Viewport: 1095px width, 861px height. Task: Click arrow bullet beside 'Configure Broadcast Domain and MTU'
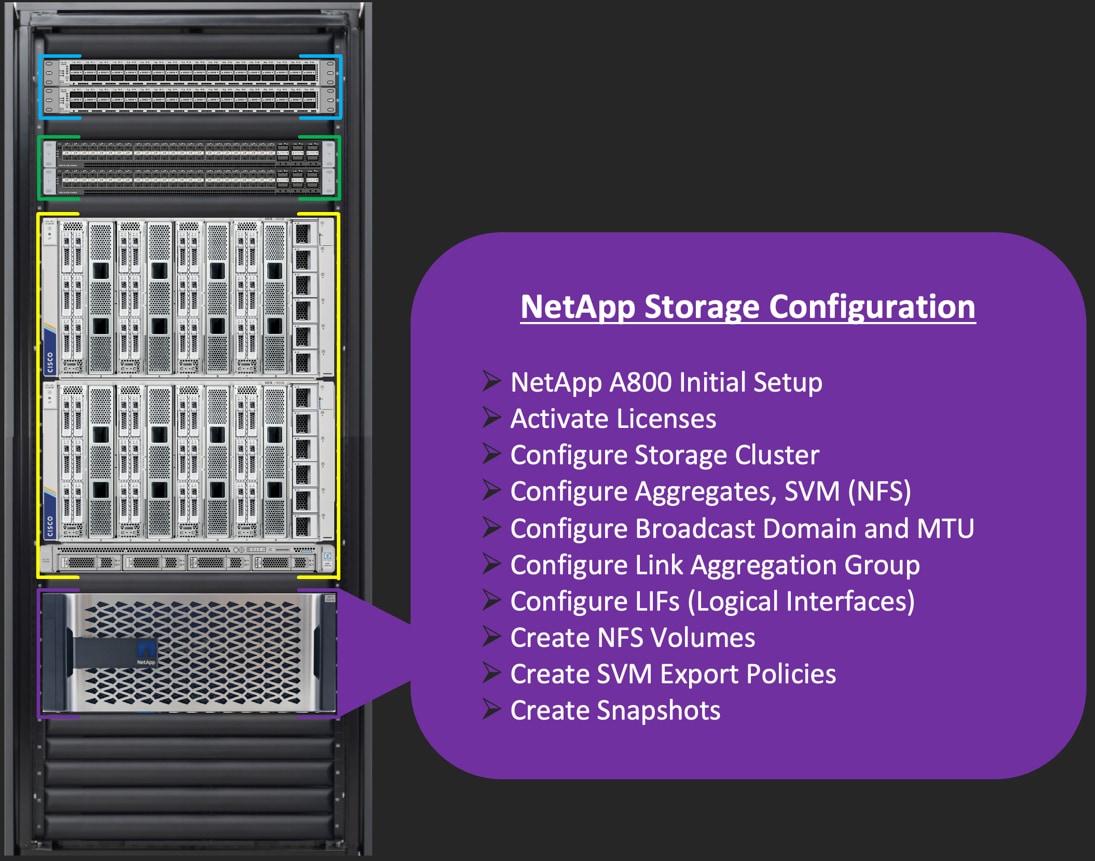tap(492, 527)
